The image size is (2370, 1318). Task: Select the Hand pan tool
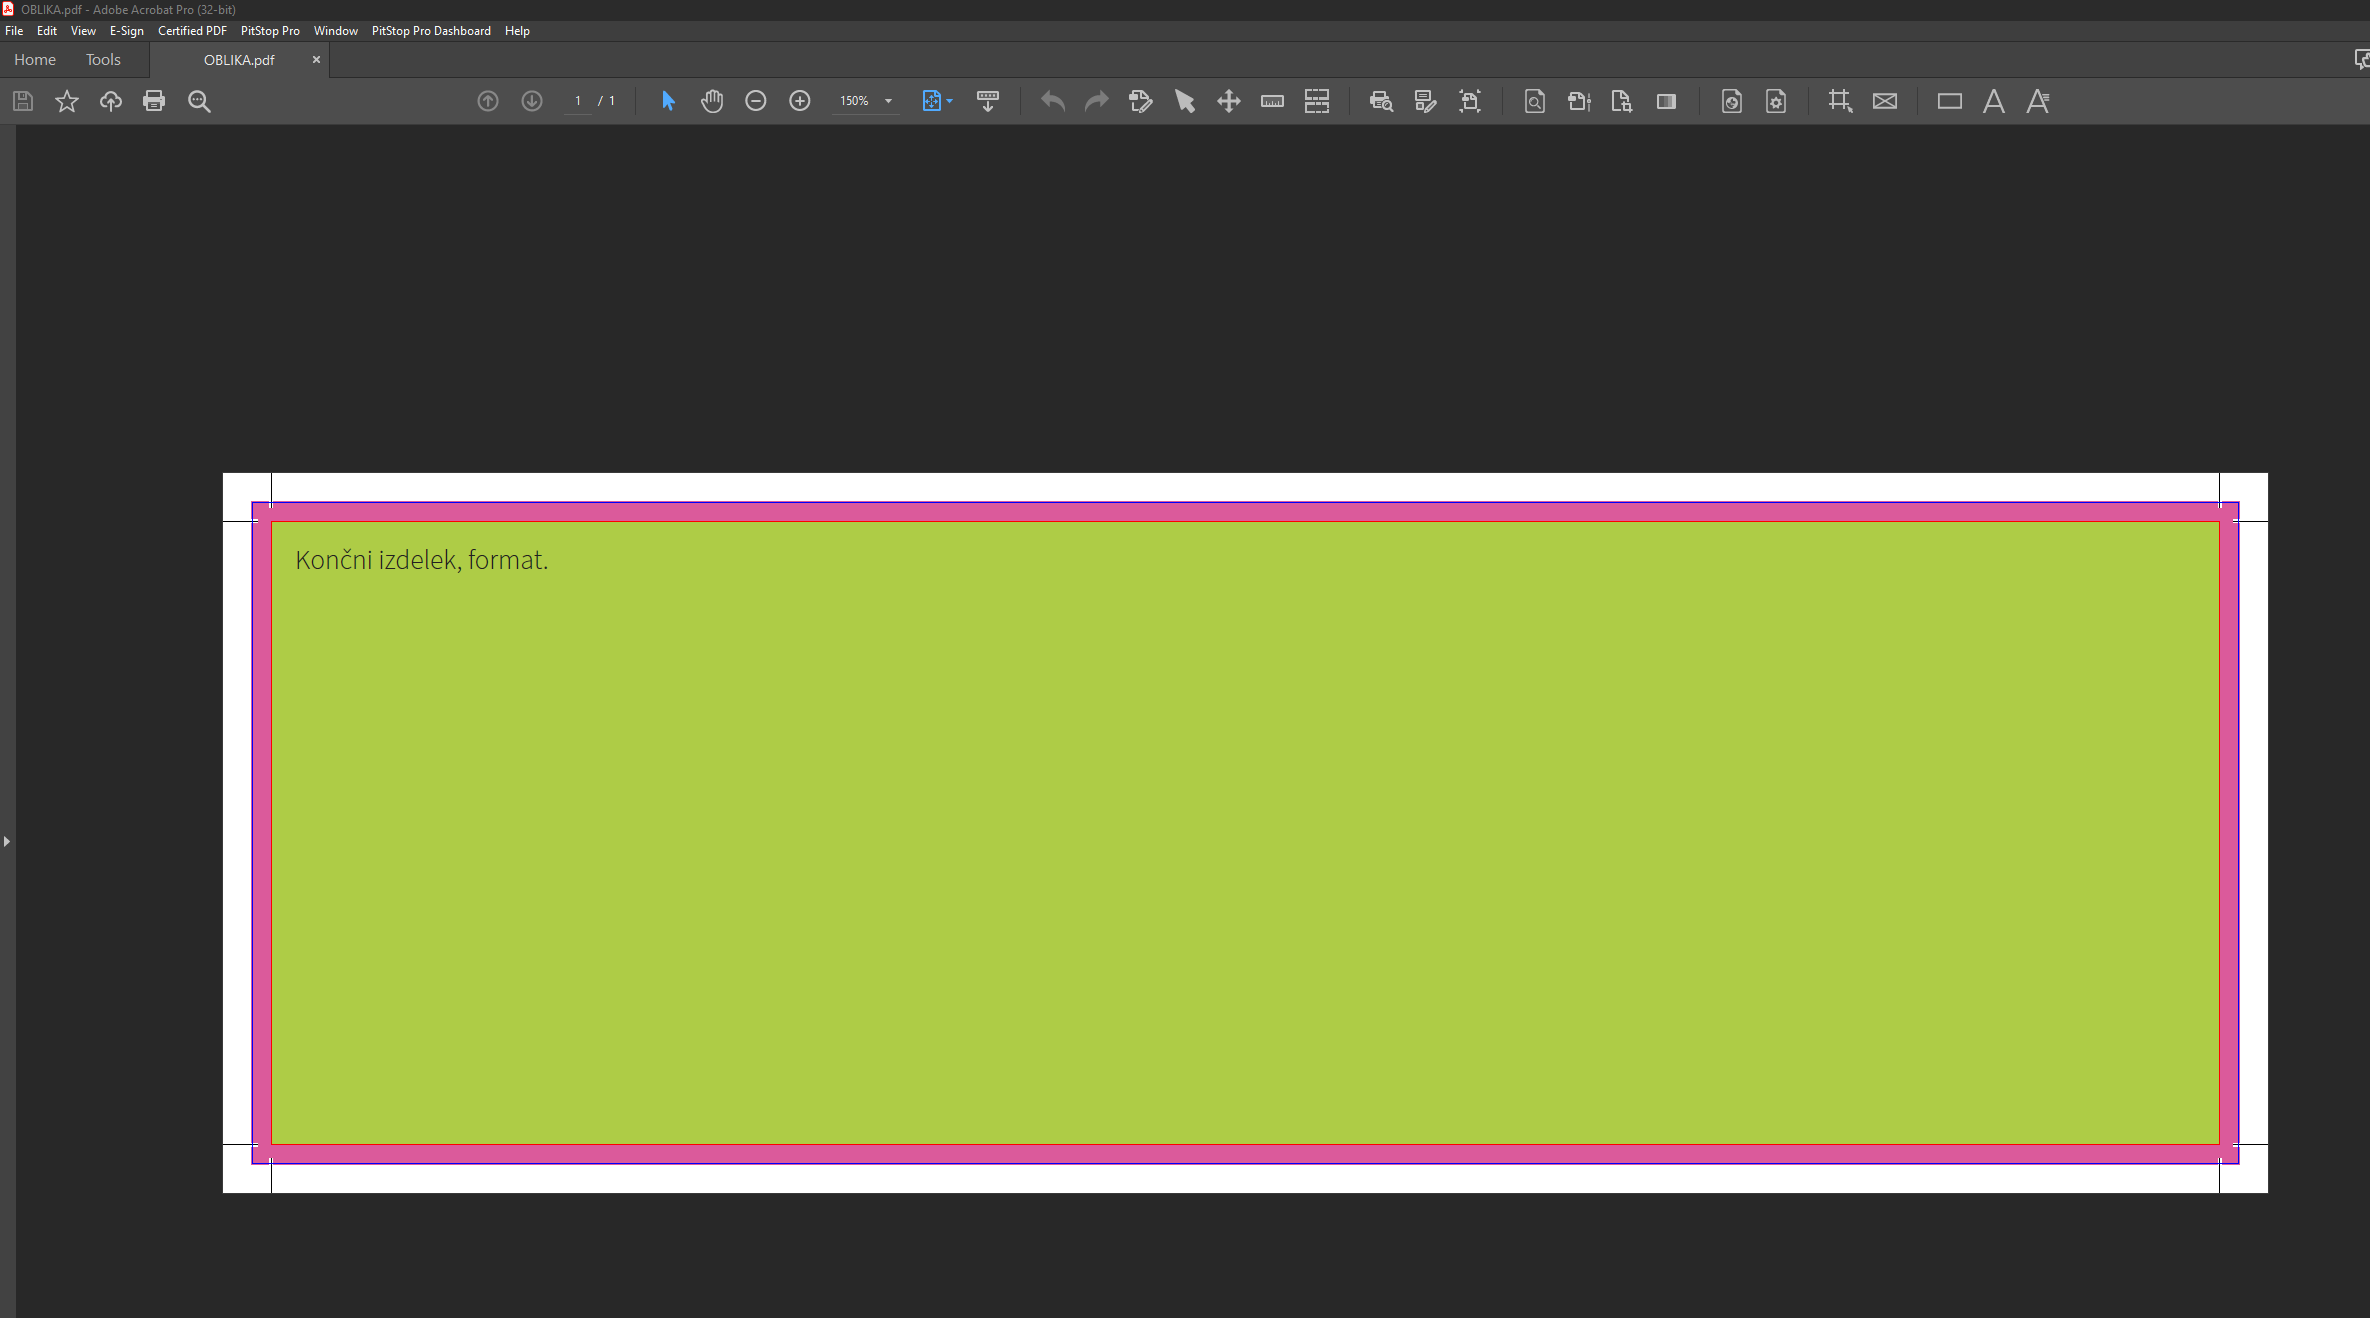click(x=712, y=101)
